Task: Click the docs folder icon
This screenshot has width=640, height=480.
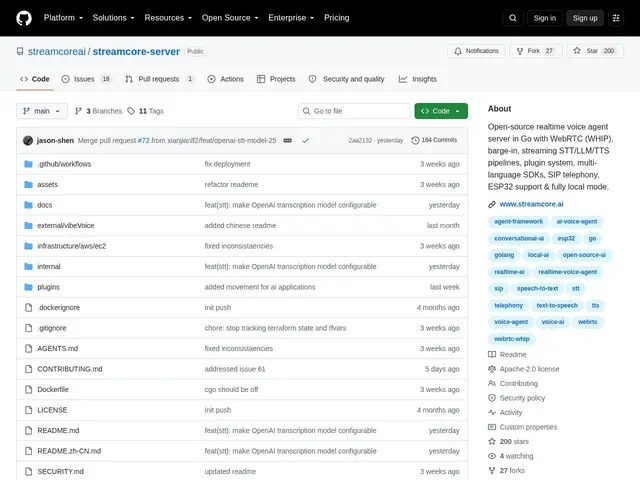Action: click(28, 205)
